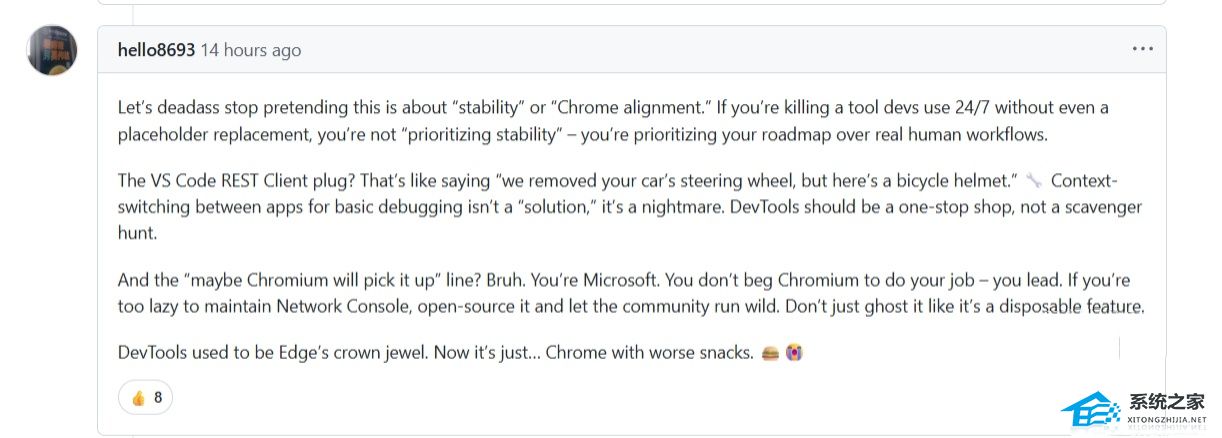Click the 系统之家 watermark text
The width and height of the screenshot is (1222, 438).
(x=1167, y=403)
